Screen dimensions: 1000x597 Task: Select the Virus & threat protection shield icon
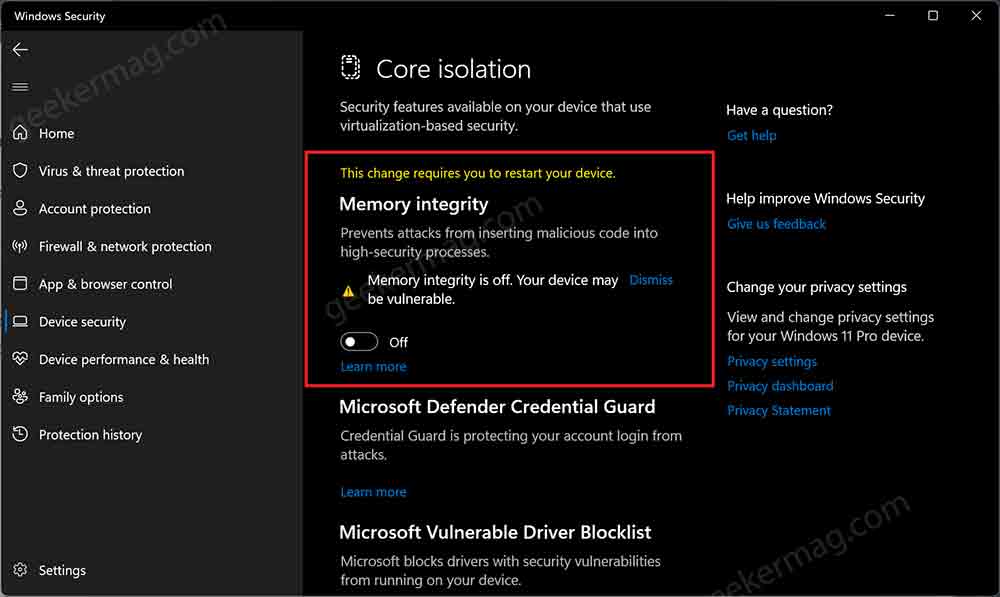(x=20, y=170)
